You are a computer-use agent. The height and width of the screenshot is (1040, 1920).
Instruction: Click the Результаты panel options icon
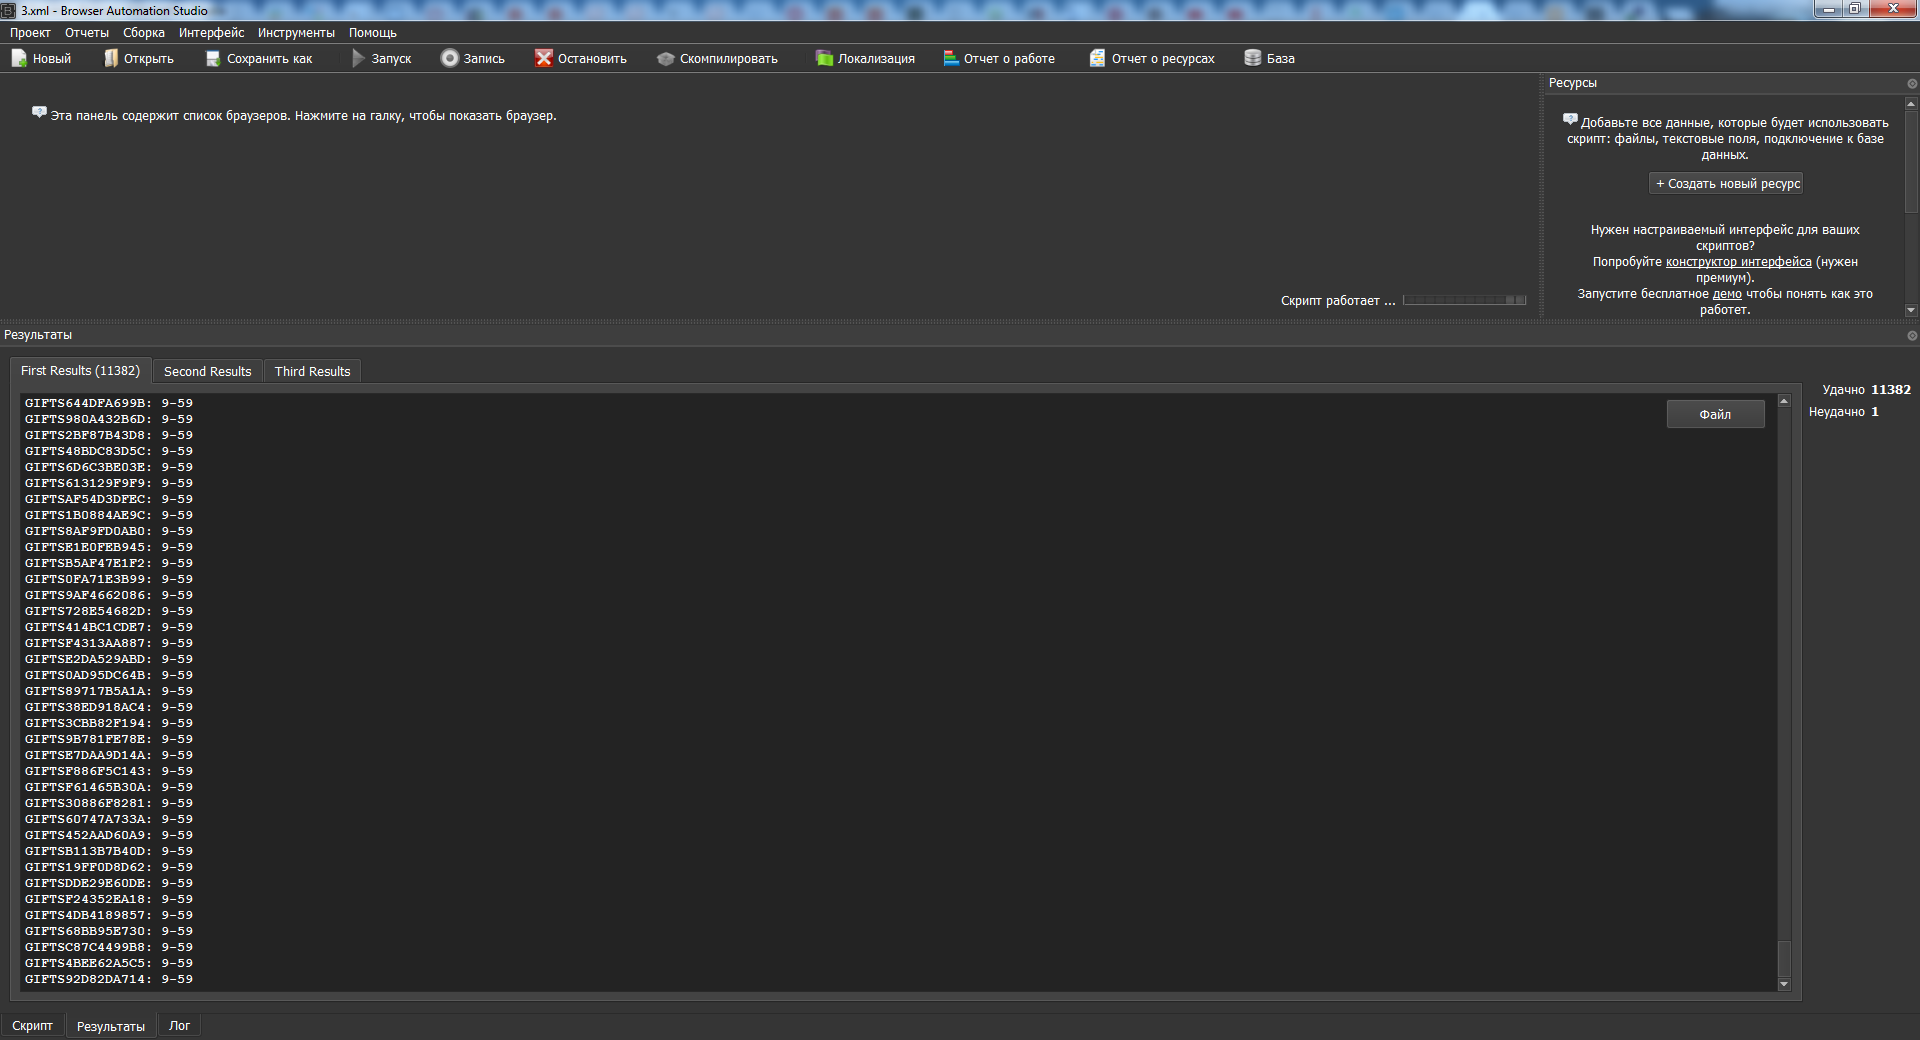[x=1912, y=336]
